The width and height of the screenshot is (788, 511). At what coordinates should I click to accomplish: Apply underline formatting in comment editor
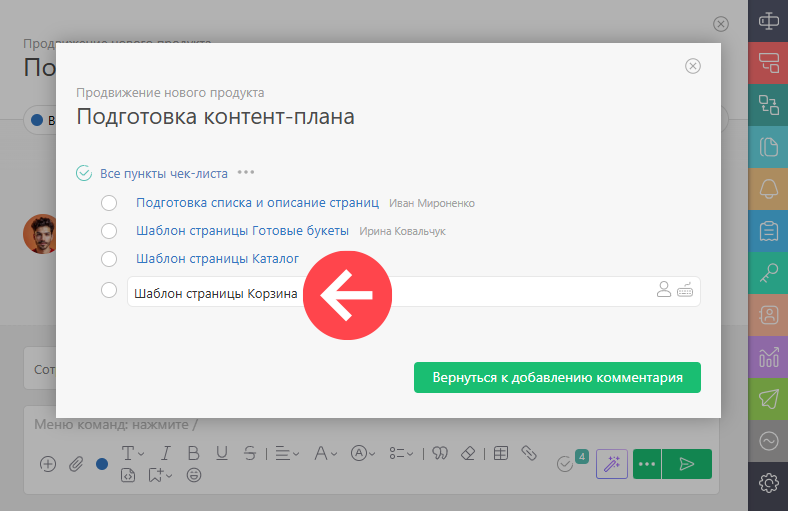222,453
